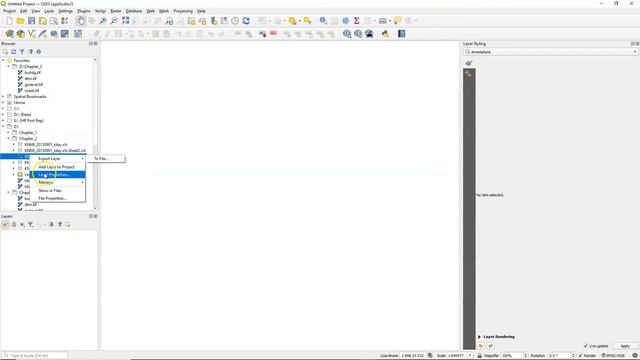Select buildg.tif under Favorites
The width and height of the screenshot is (640, 360).
[x=33, y=73]
